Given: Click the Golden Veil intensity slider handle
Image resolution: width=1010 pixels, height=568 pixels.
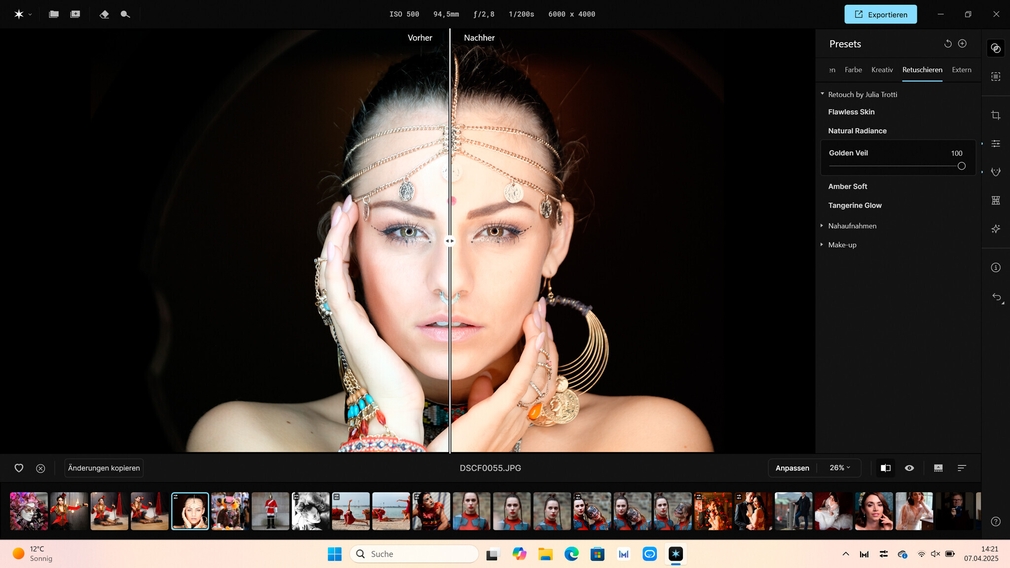Looking at the screenshot, I should 961,166.
